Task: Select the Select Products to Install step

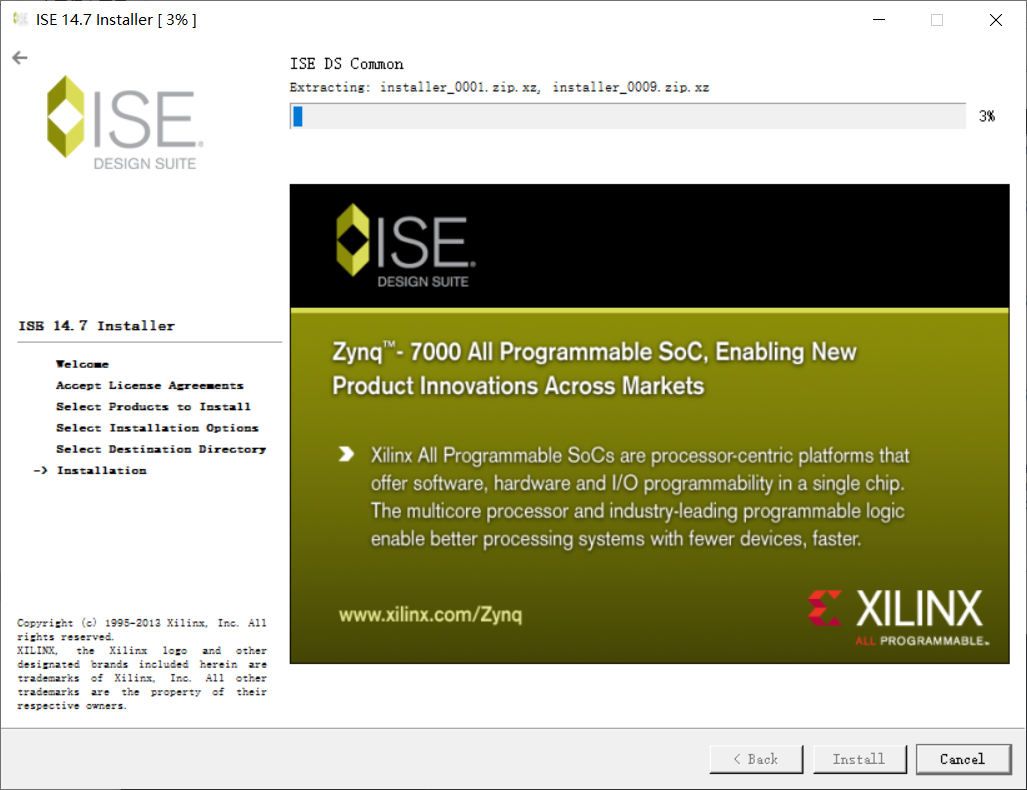Action: click(153, 407)
